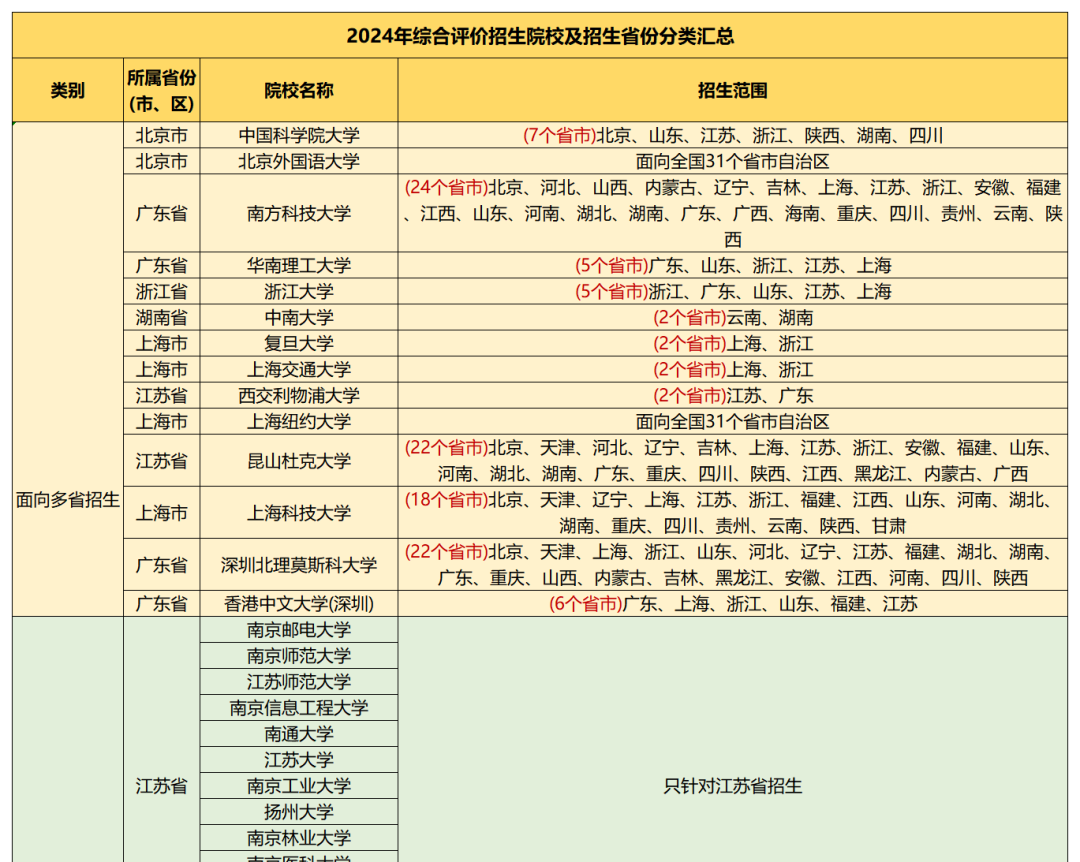
Task: Click the 上海科技大学 cell
Action: coord(299,513)
